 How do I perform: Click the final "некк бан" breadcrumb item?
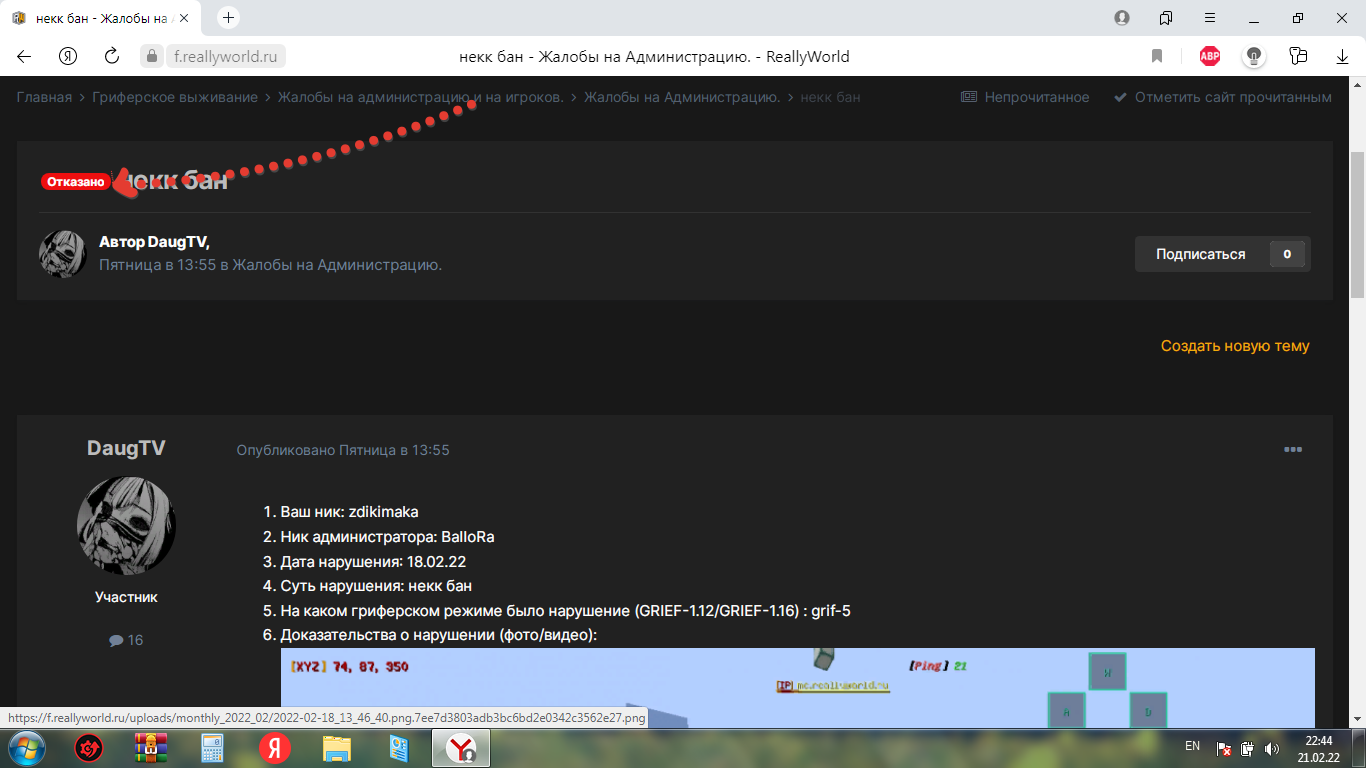coord(831,97)
